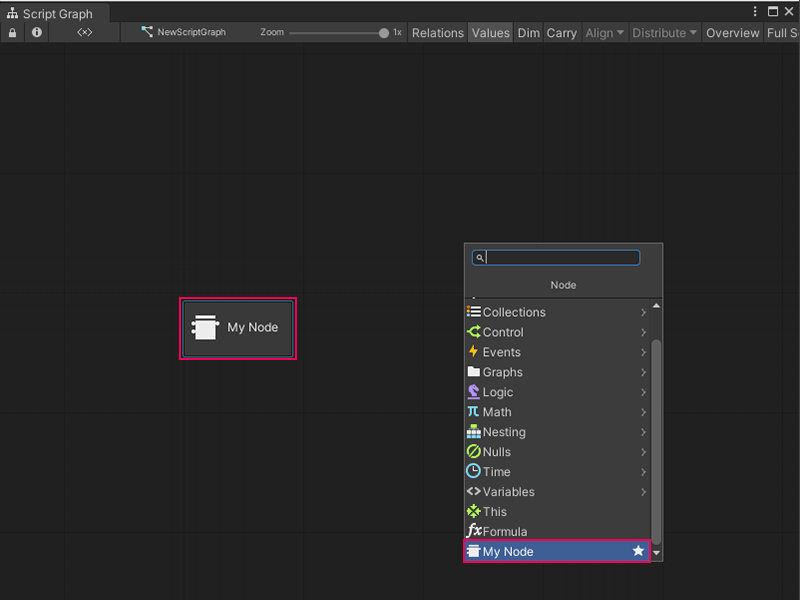Select the My Node block on the canvas
Screen dimensions: 800x600
[237, 328]
